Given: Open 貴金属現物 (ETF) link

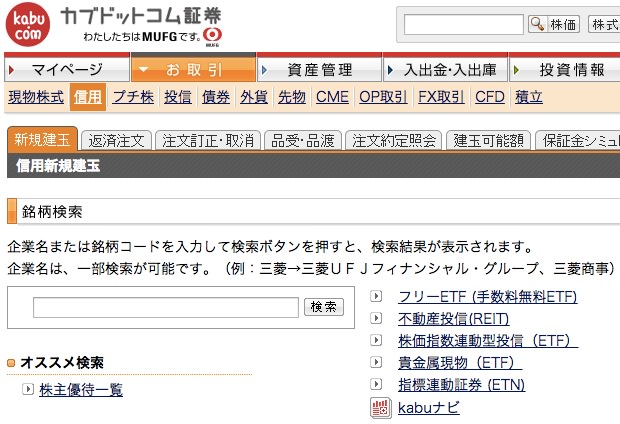Looking at the screenshot, I should pyautogui.click(x=460, y=362).
